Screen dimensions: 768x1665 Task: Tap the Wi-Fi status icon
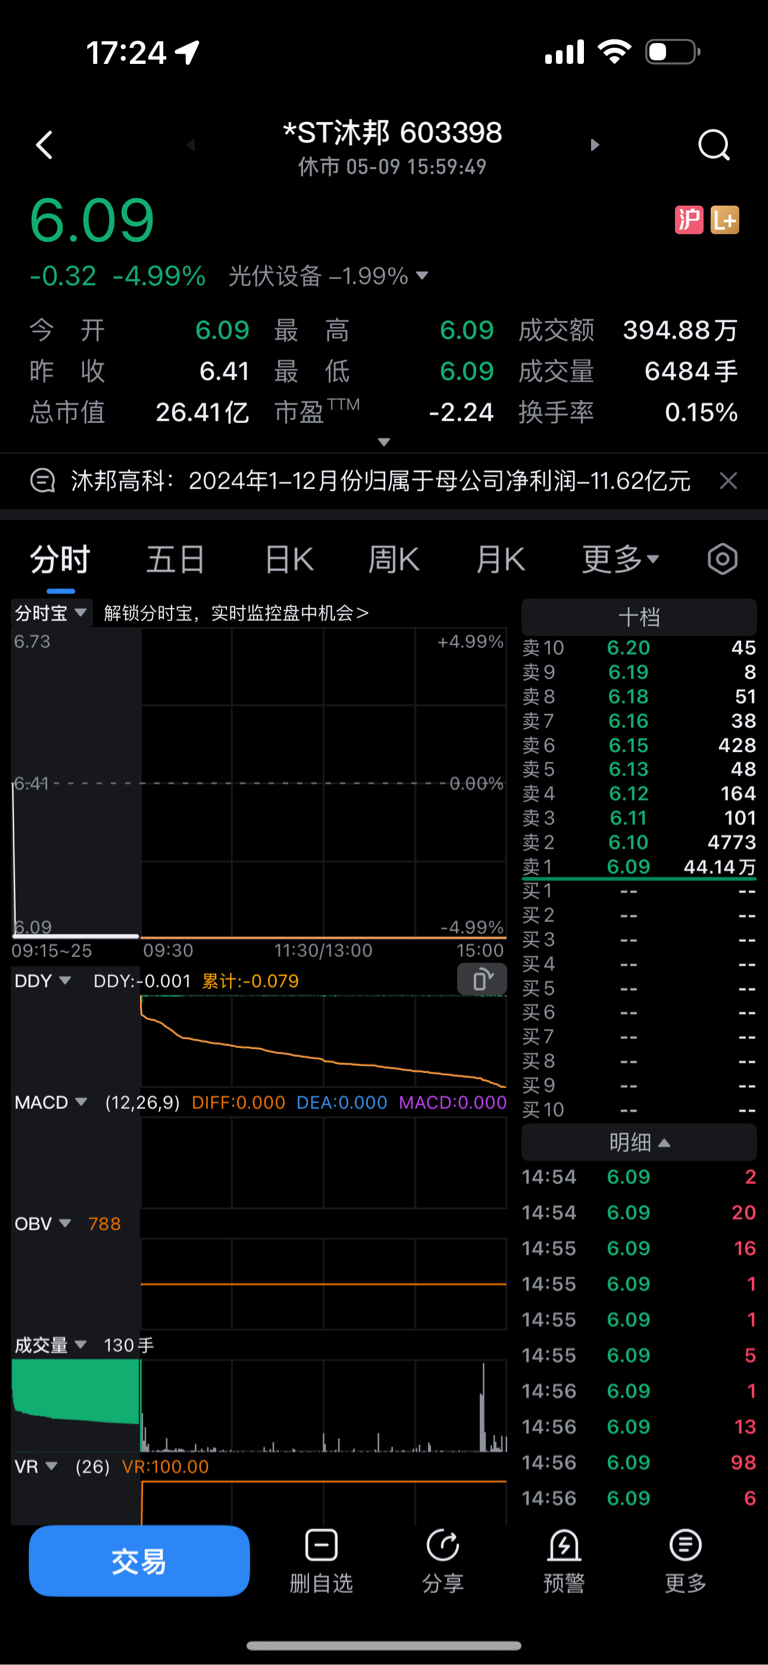coord(614,51)
